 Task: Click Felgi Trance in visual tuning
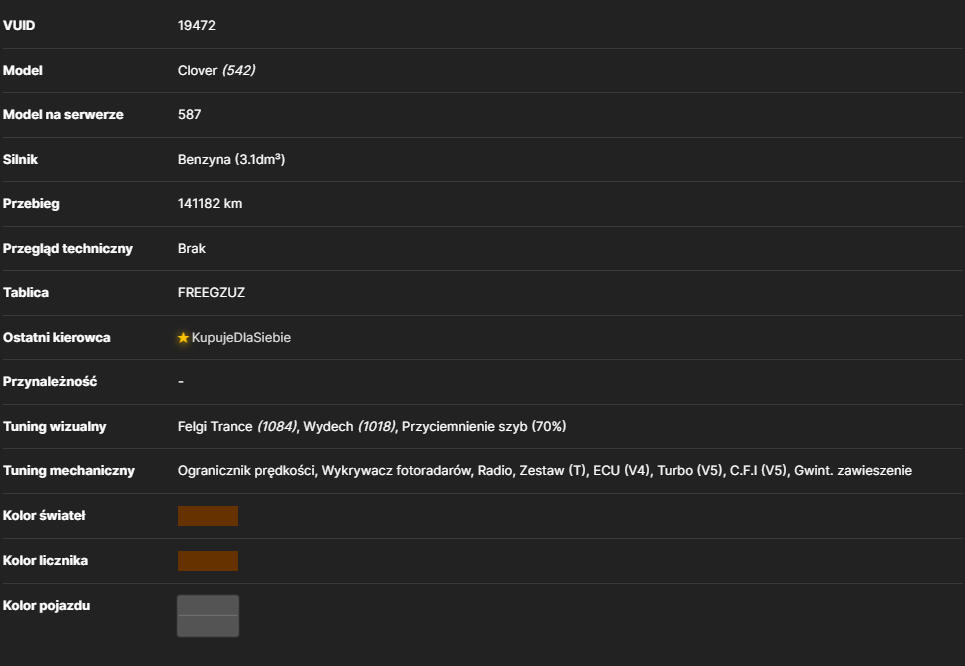coord(215,427)
